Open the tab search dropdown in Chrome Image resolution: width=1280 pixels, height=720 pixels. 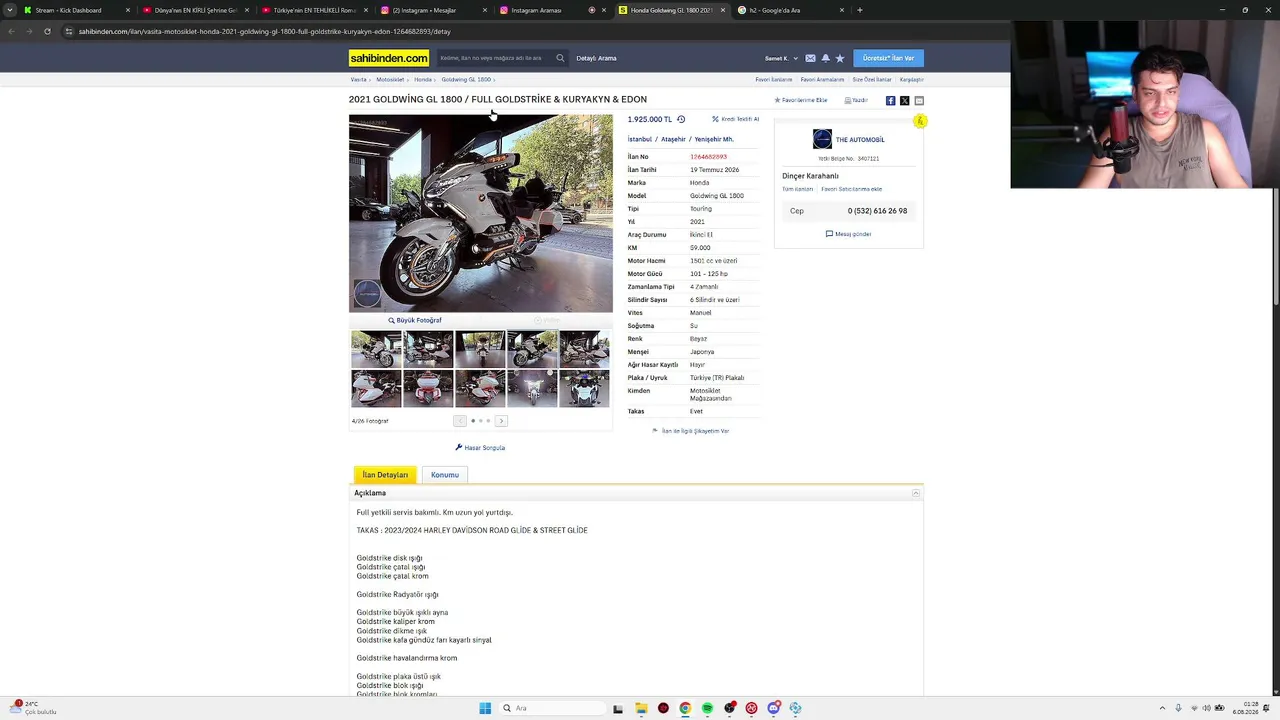coord(10,10)
